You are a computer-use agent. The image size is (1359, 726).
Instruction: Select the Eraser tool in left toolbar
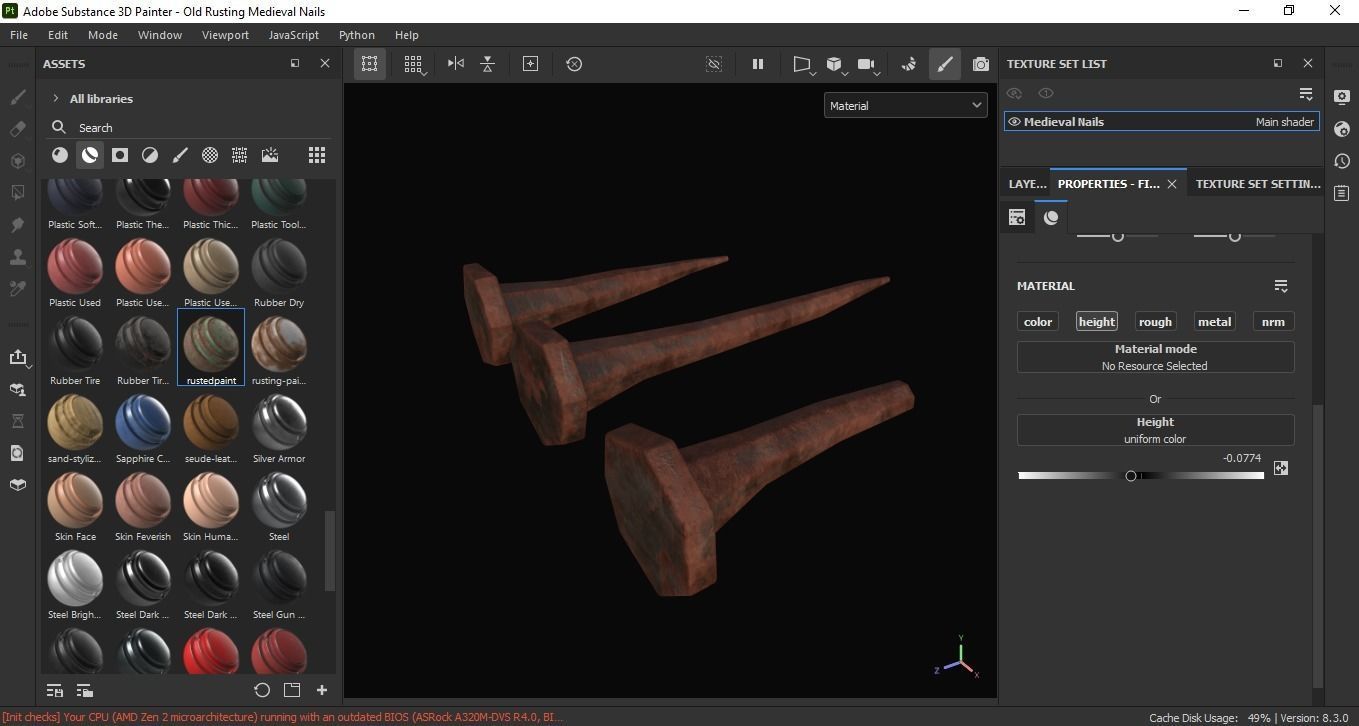point(17,129)
